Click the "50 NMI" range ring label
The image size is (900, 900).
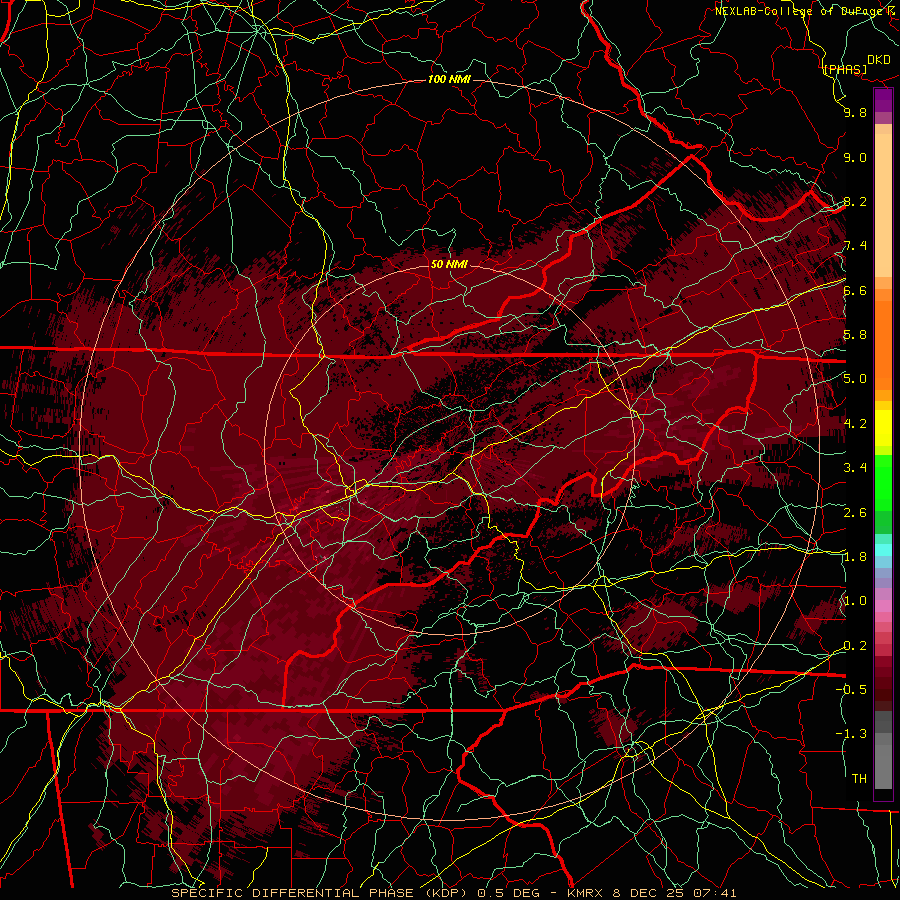coord(449,264)
